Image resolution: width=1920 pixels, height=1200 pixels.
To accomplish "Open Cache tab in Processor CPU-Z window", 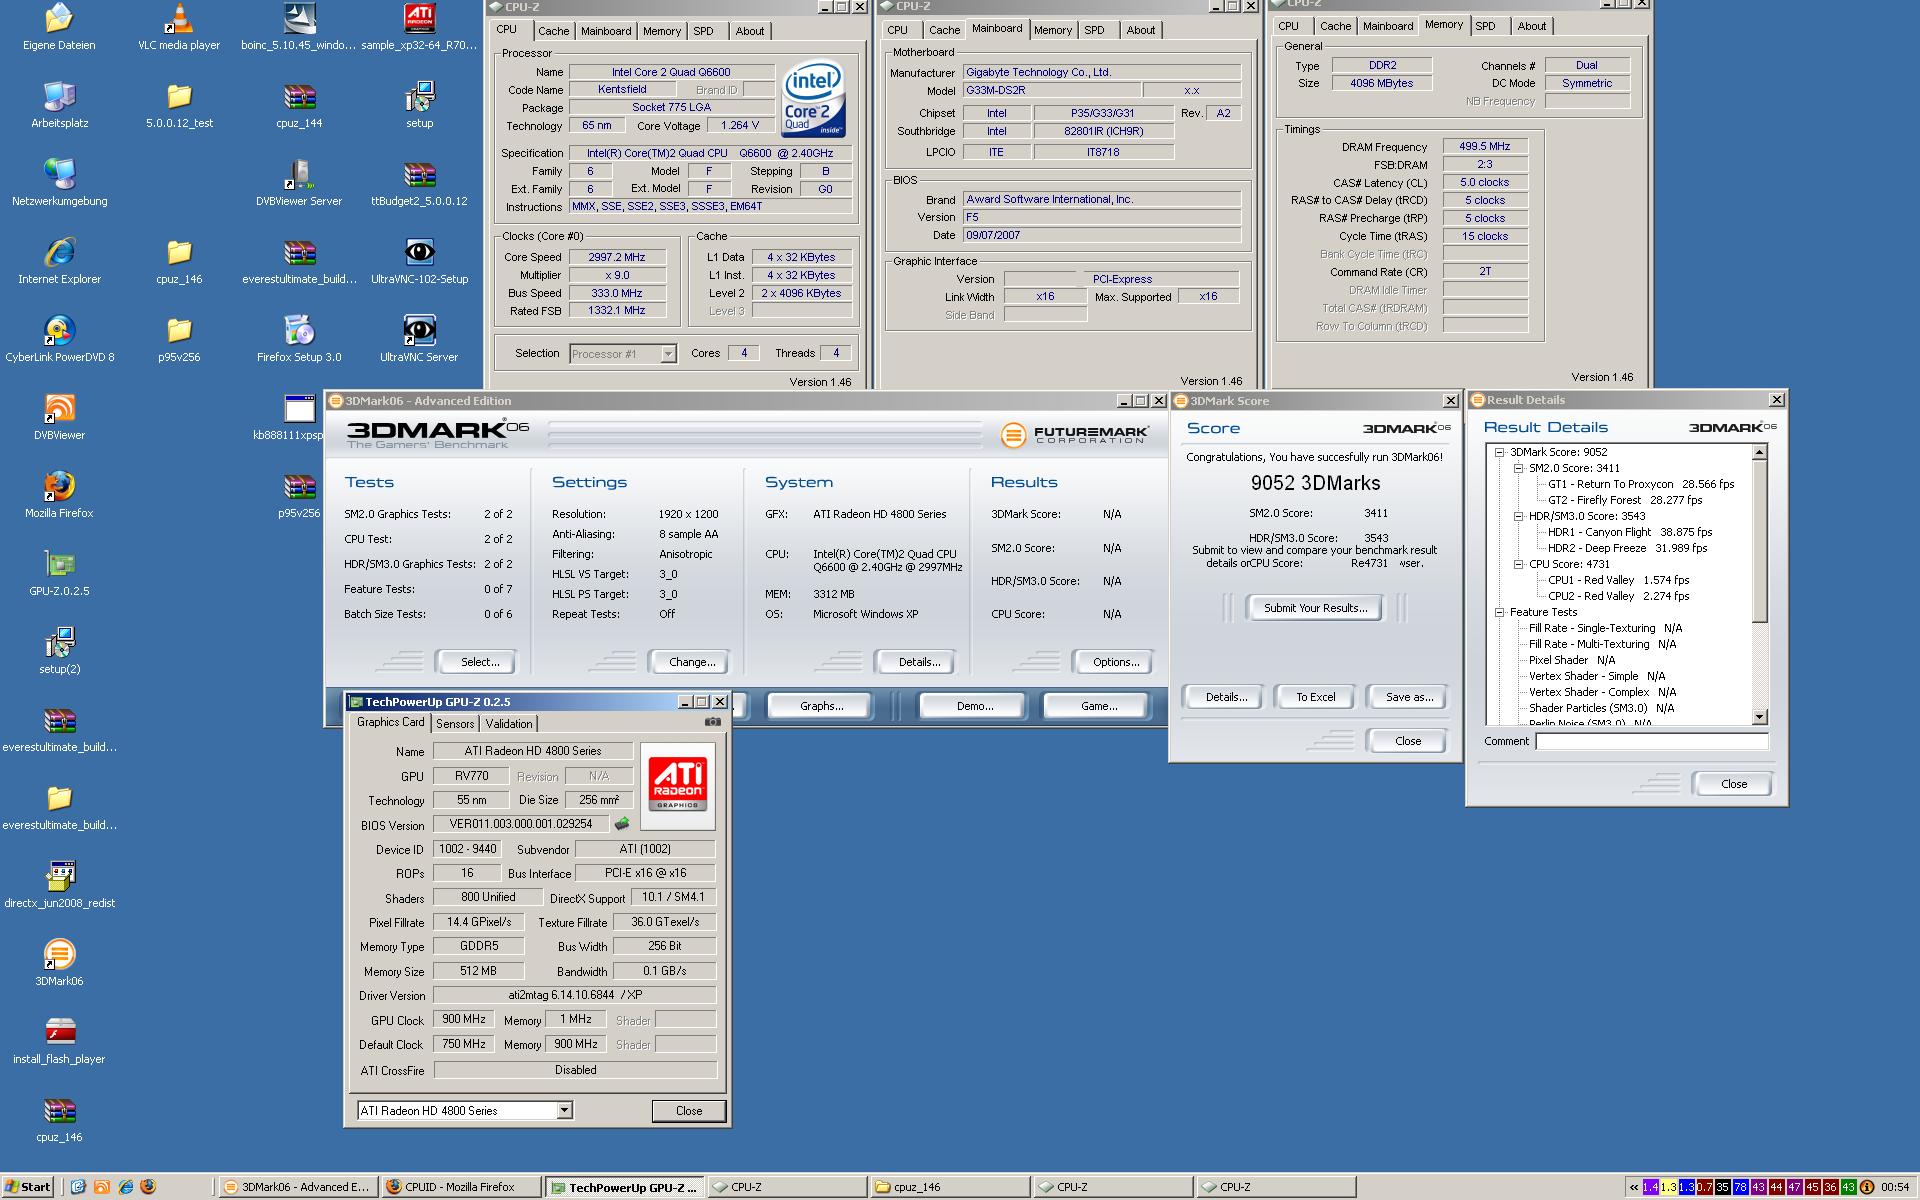I will 553,31.
